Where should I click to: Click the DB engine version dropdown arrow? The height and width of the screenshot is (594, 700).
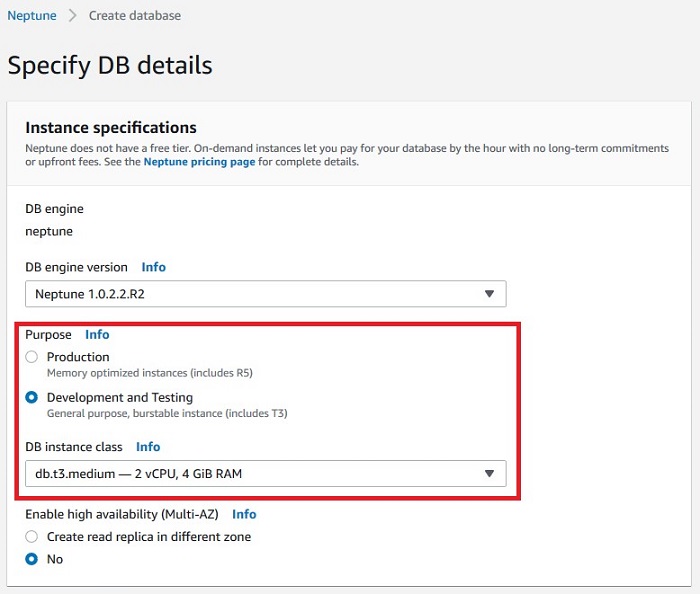(x=489, y=294)
